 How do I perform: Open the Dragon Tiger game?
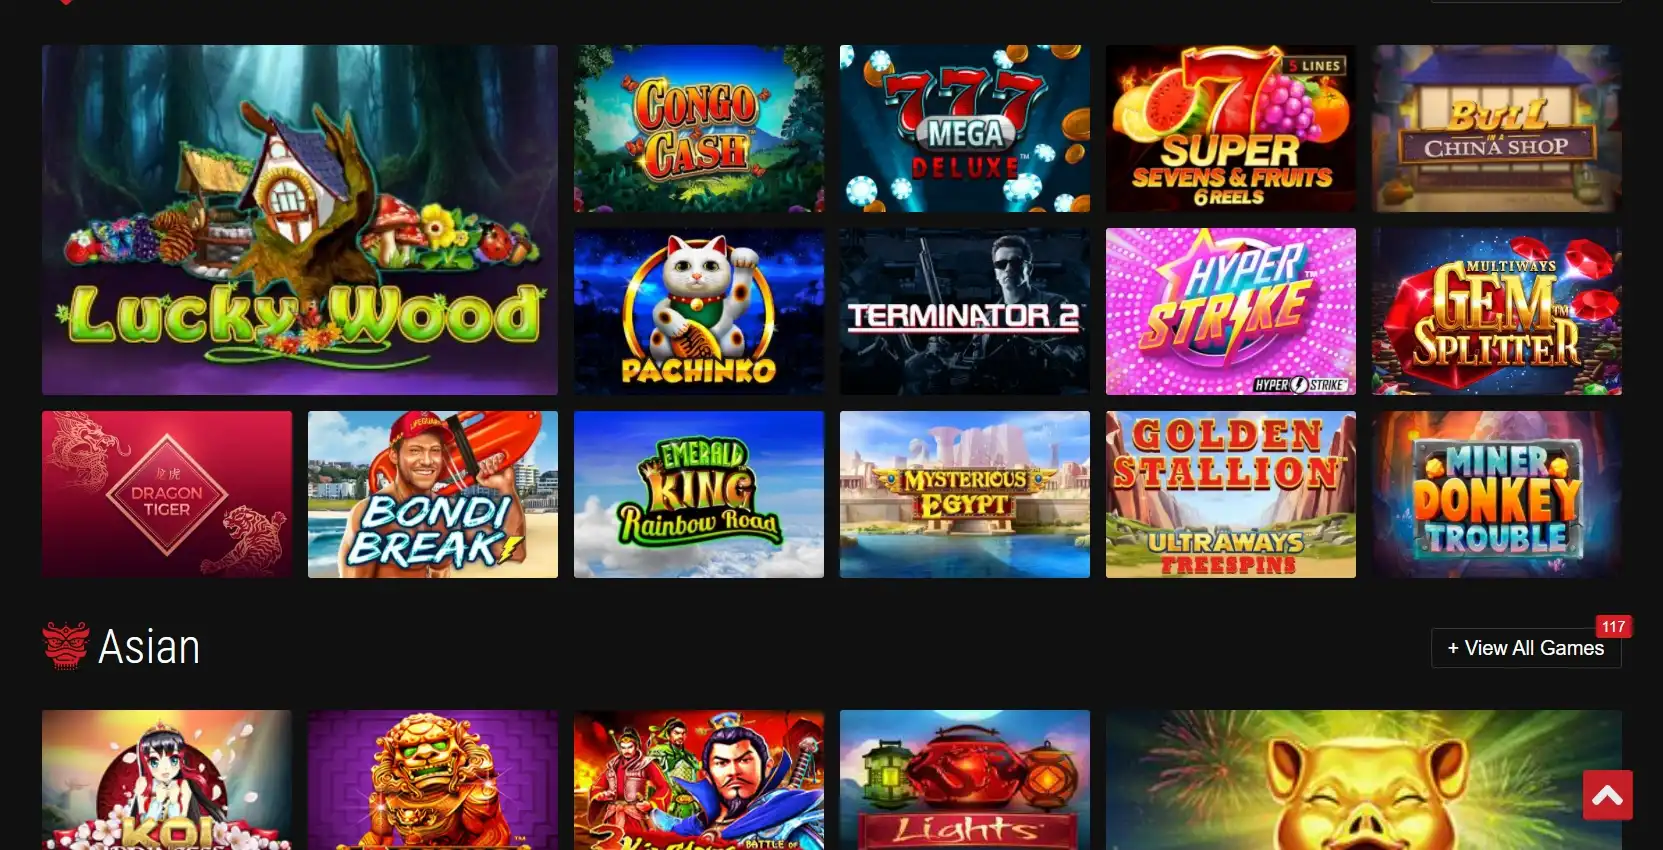click(x=167, y=494)
